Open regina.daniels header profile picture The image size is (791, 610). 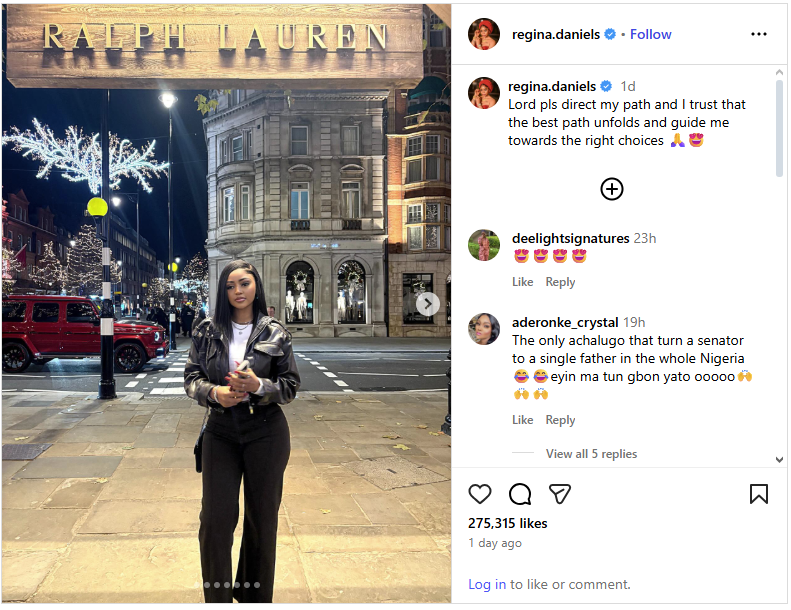click(484, 34)
